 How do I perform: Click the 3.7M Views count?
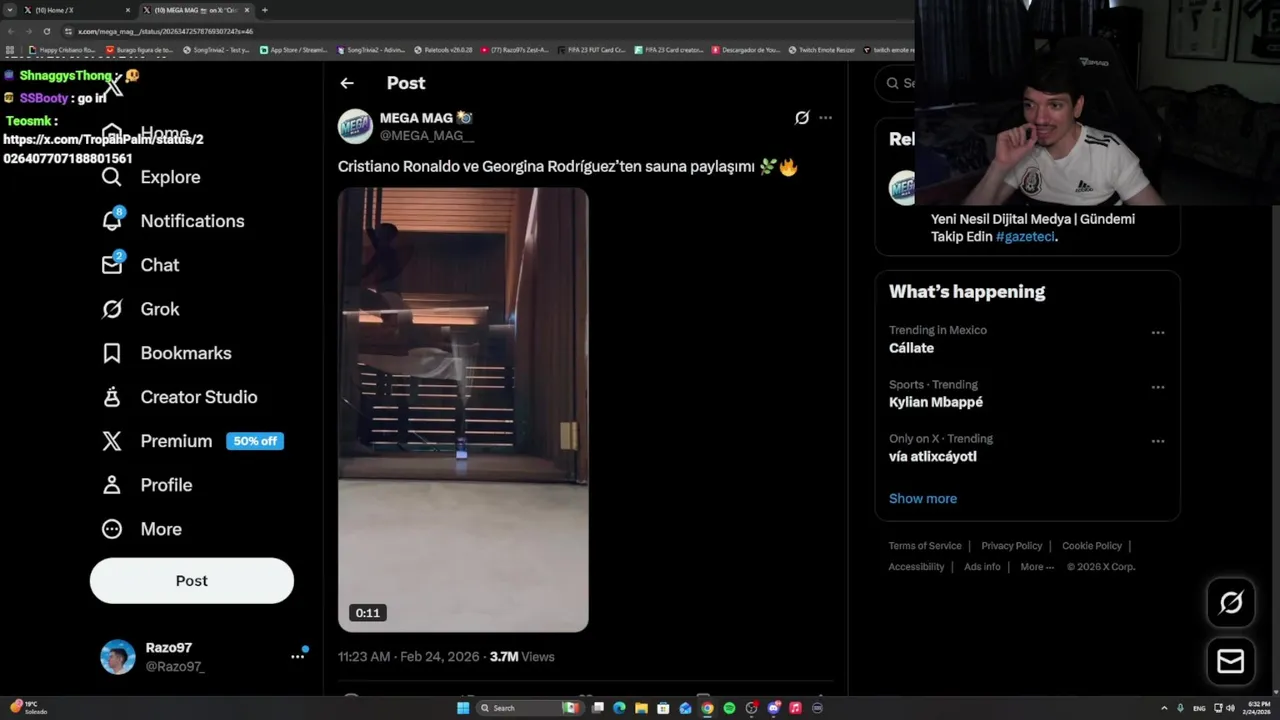pyautogui.click(x=521, y=657)
